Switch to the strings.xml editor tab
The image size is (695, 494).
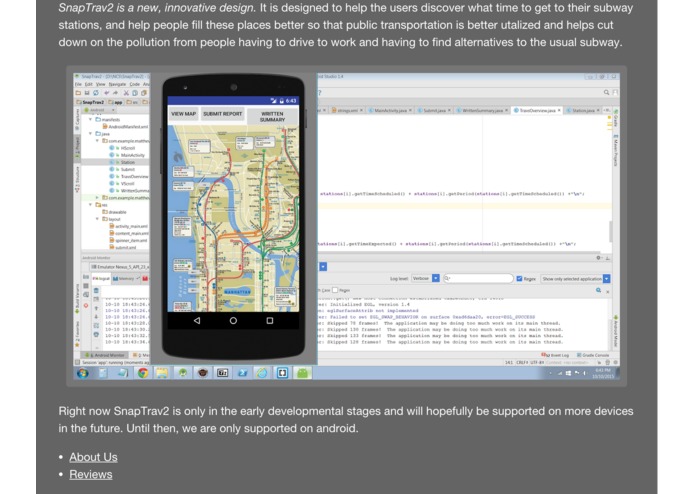click(x=347, y=110)
